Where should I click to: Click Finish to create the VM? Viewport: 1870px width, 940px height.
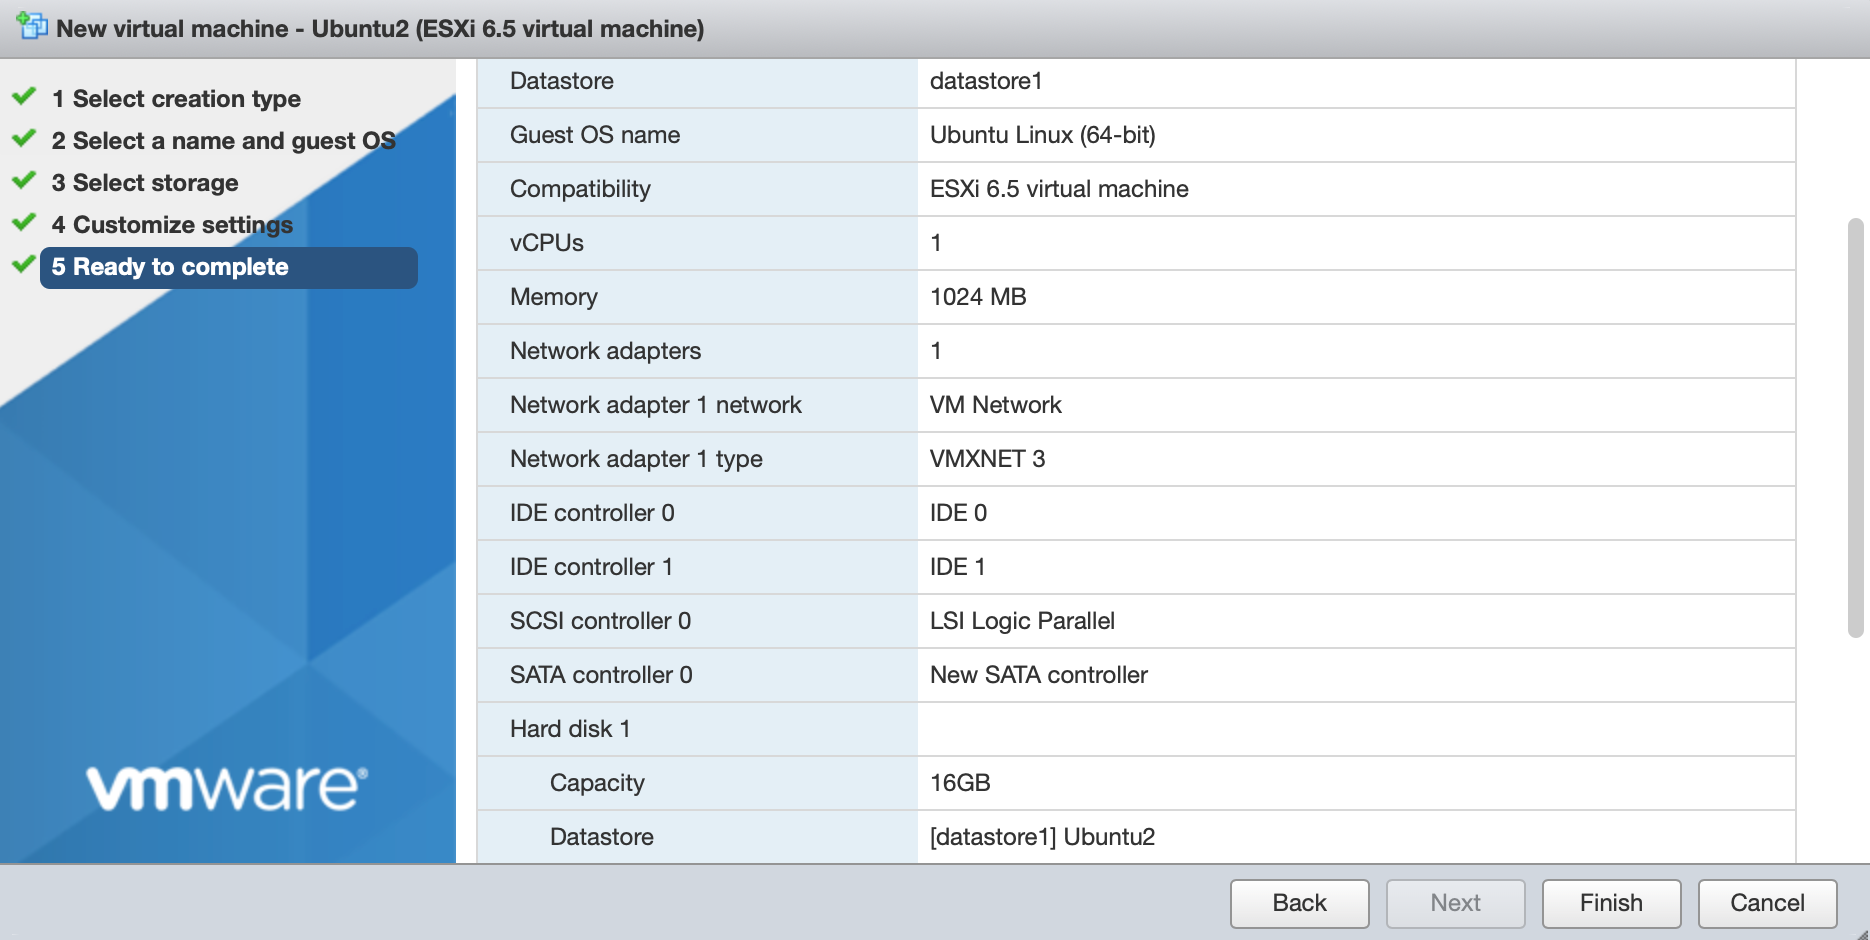tap(1611, 903)
